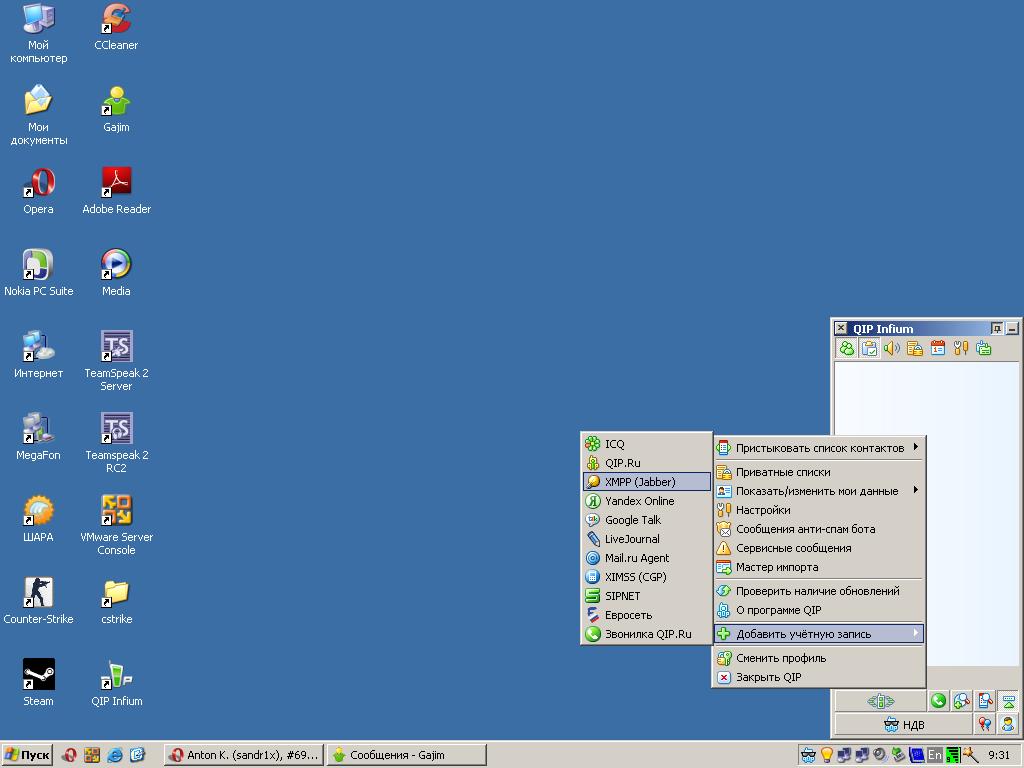Choose Google Talk account type
This screenshot has width=1024, height=768.
tap(646, 520)
